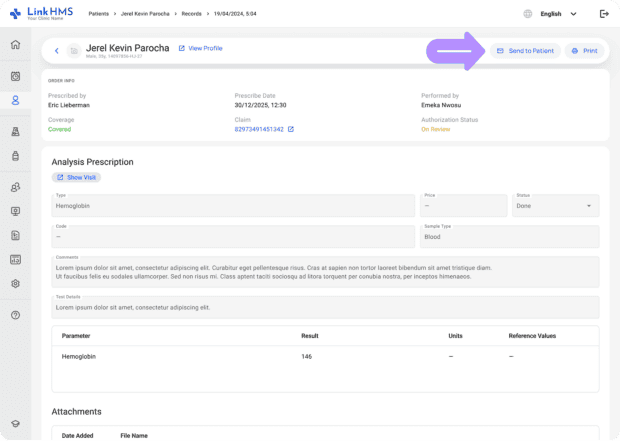Click Send to Patient button
This screenshot has width=620, height=441.
pyautogui.click(x=525, y=51)
